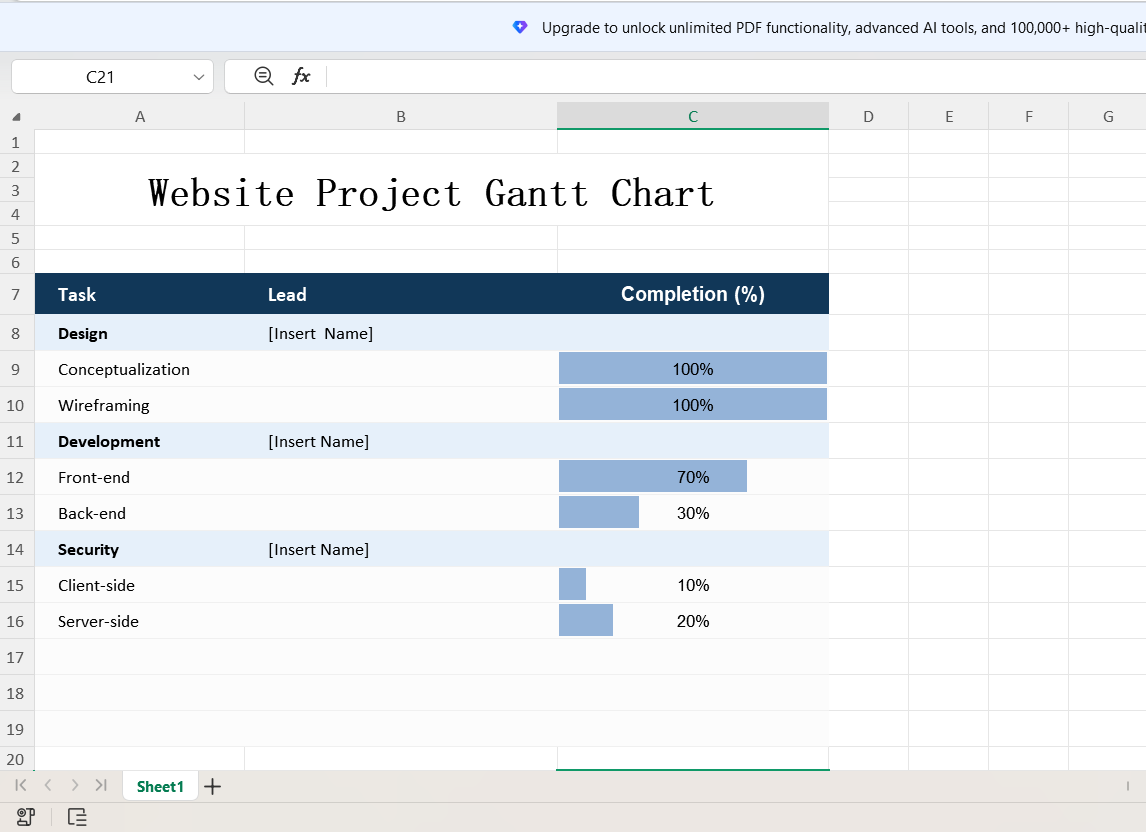Screen dimensions: 1146x832
Task: Add a new sheet with plus button
Action: [213, 787]
